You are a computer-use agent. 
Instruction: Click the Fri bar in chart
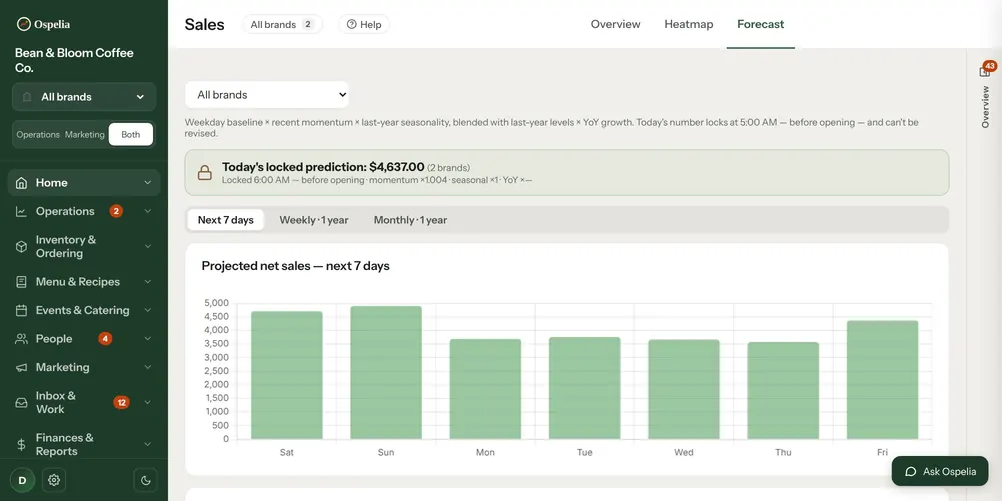click(883, 380)
